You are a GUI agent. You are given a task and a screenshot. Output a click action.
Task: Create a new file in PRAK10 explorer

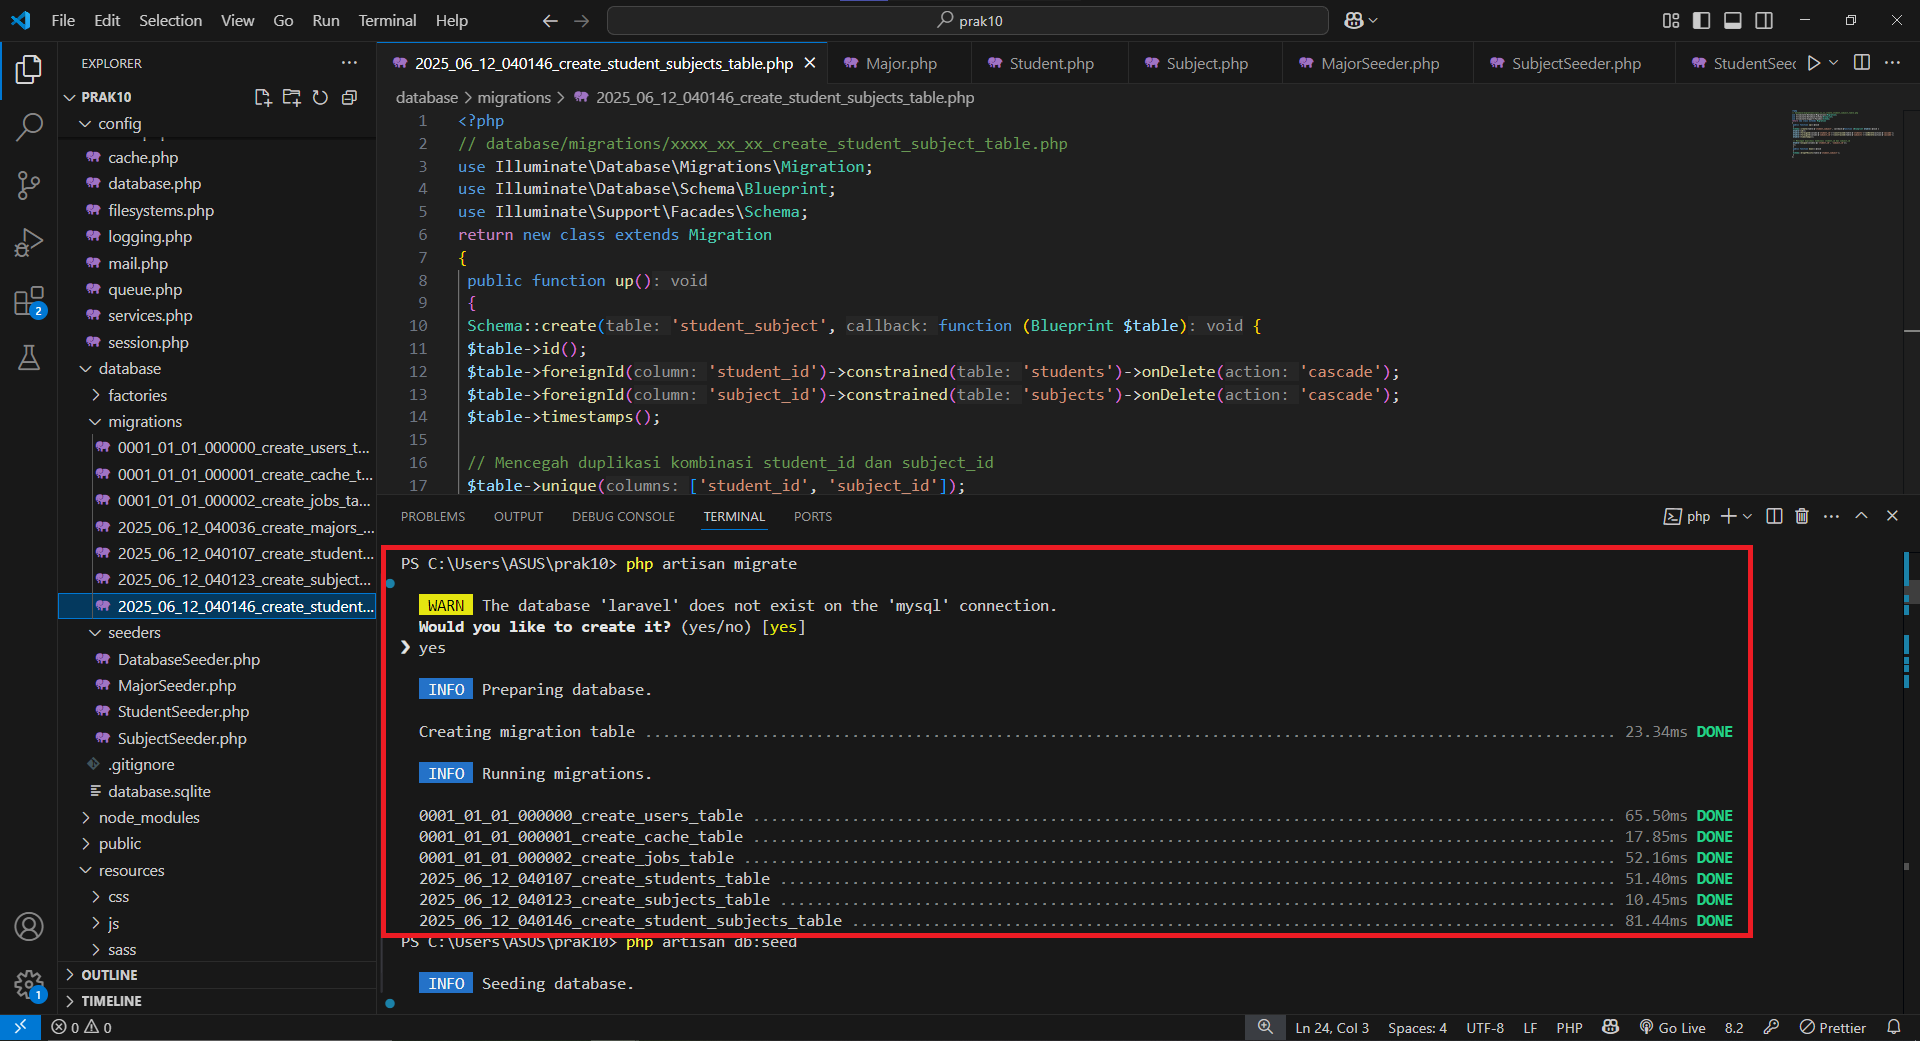(x=262, y=97)
